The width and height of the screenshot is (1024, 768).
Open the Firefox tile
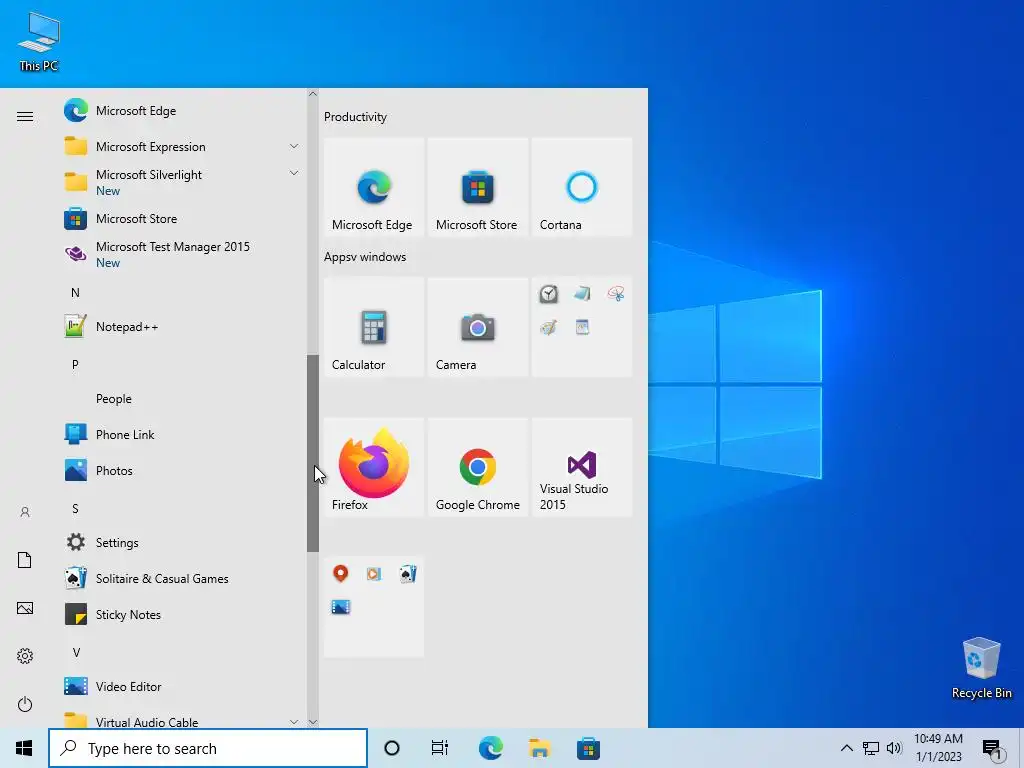(x=374, y=468)
